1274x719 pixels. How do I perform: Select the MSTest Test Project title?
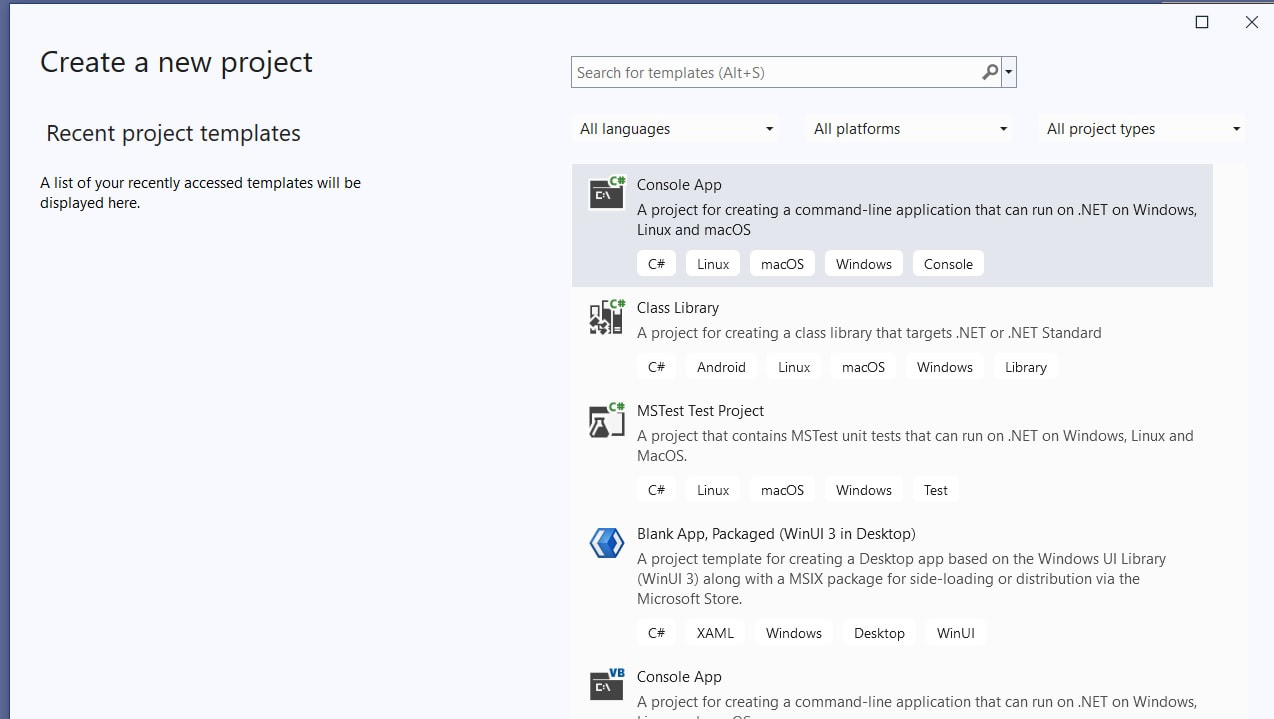pyautogui.click(x=700, y=411)
